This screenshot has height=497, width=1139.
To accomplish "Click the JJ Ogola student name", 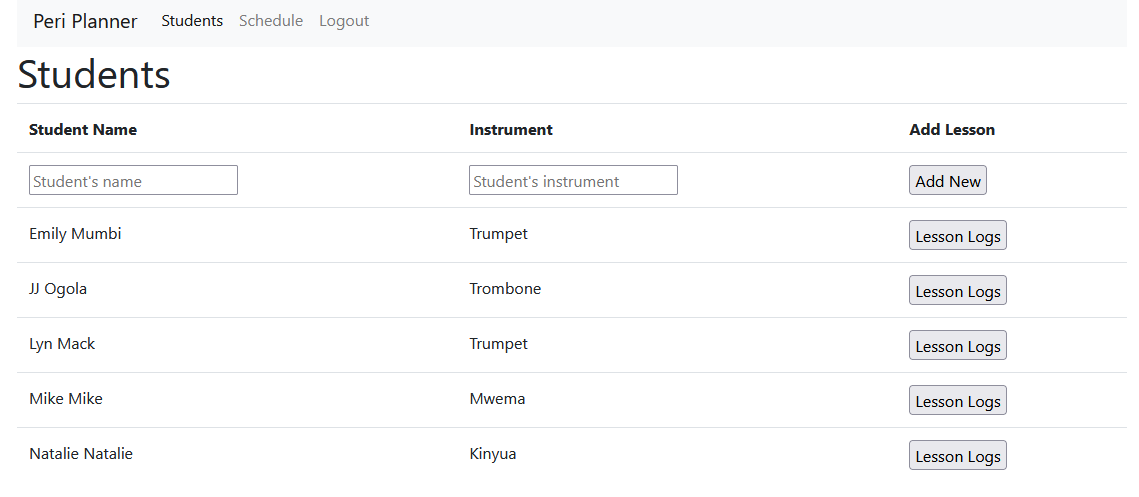I will coord(58,289).
